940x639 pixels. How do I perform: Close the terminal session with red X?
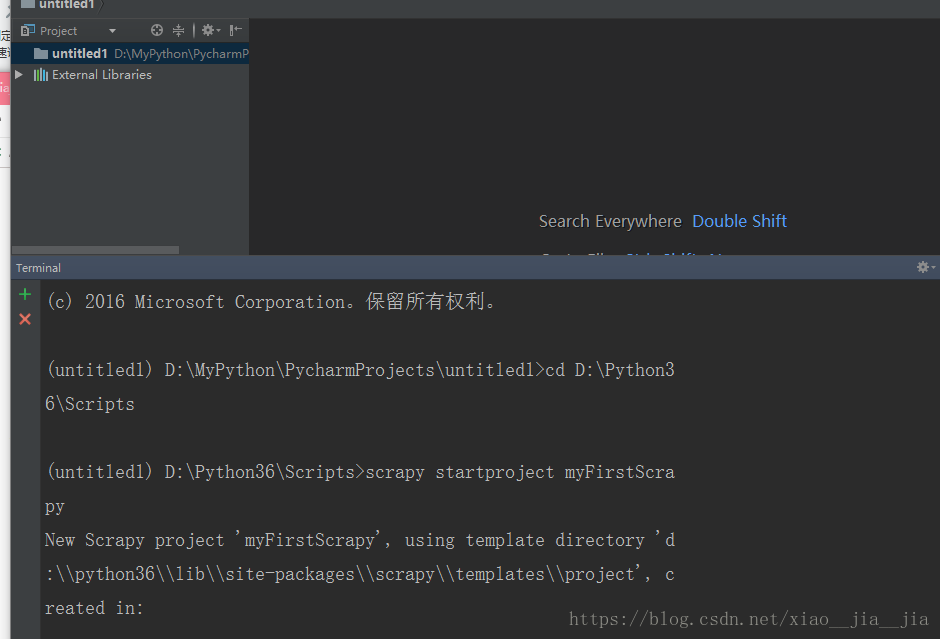[25, 319]
